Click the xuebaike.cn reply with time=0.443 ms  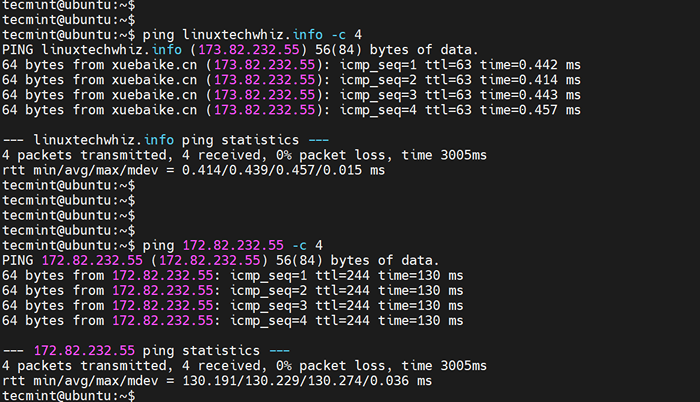coord(290,94)
